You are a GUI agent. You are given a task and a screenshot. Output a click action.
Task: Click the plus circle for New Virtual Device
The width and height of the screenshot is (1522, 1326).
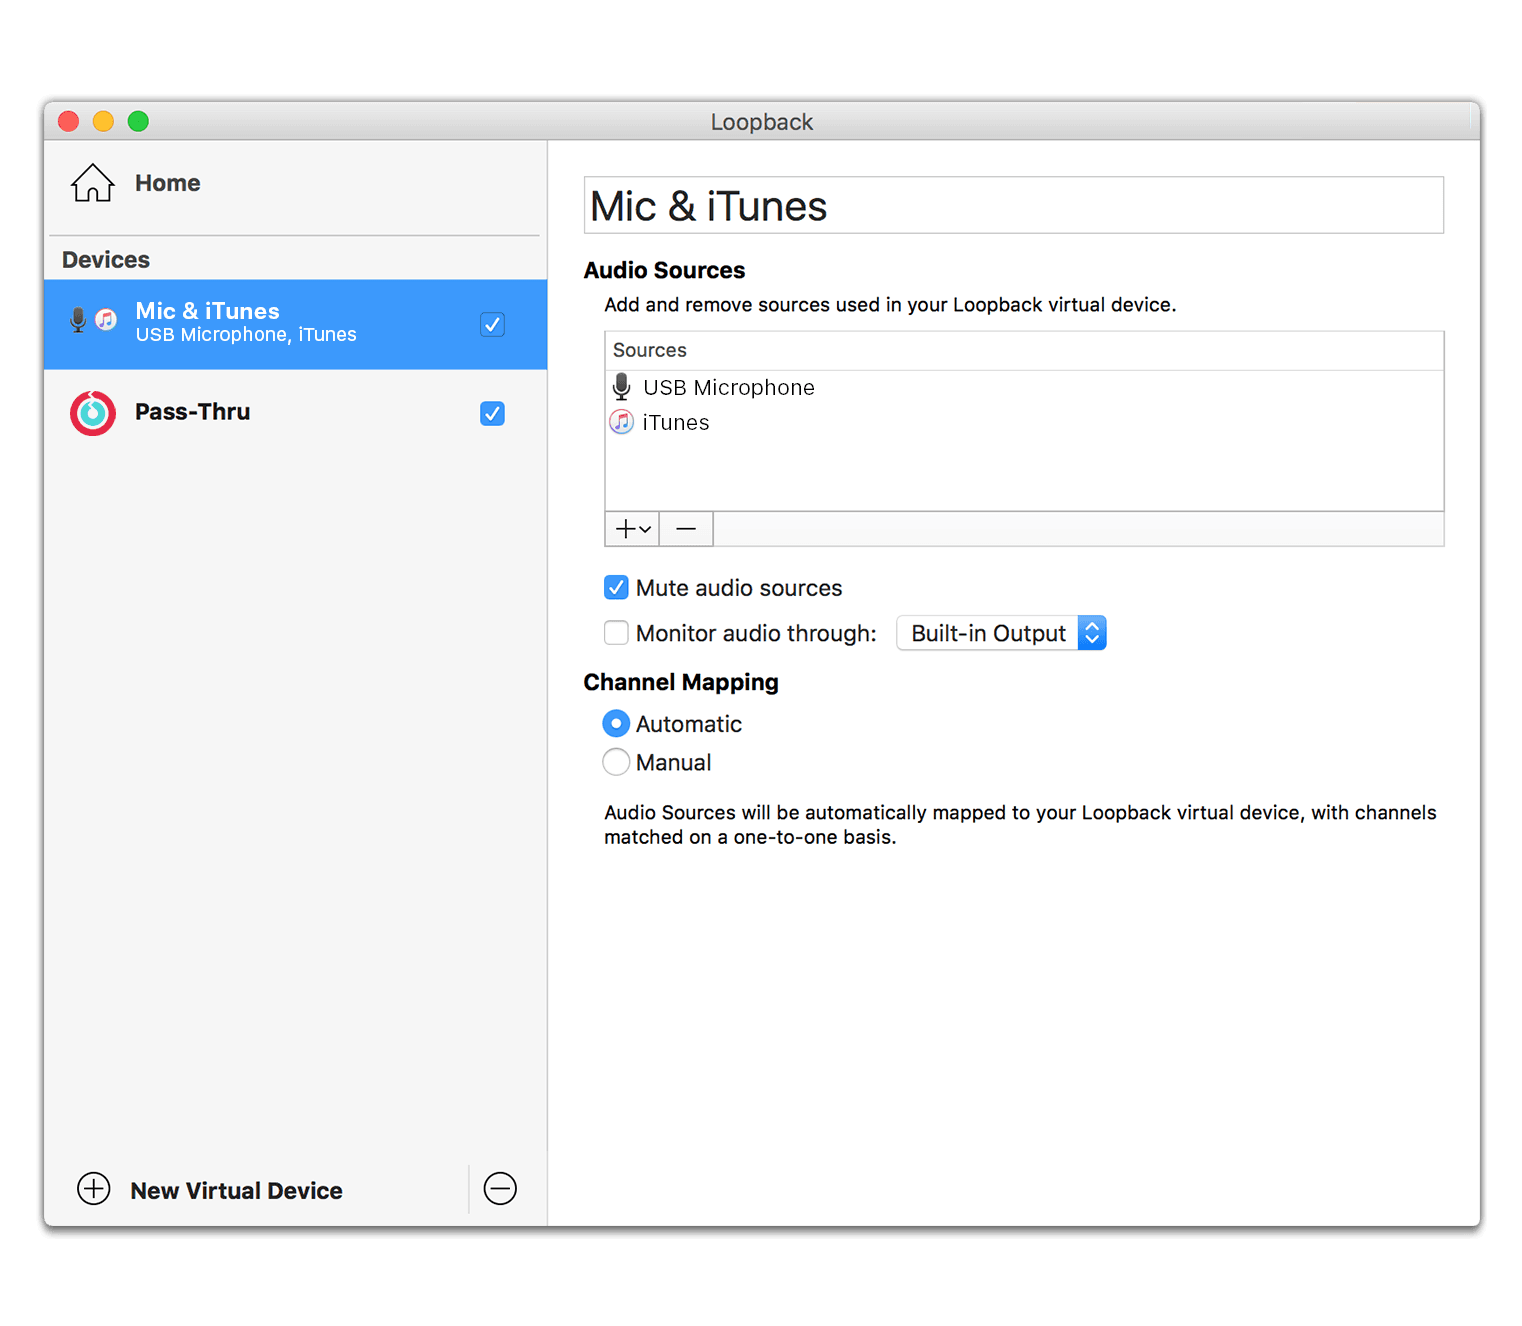[94, 1189]
